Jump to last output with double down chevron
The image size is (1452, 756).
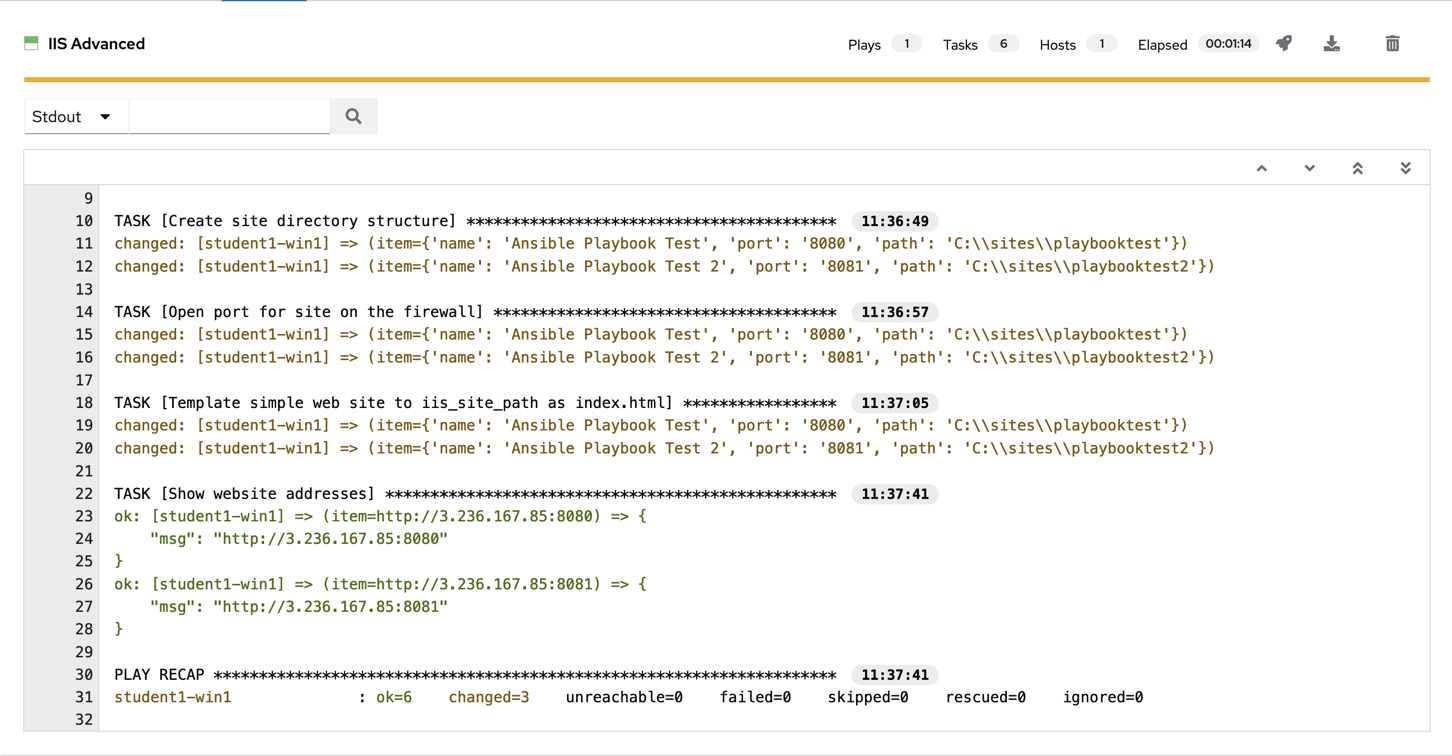pos(1405,168)
